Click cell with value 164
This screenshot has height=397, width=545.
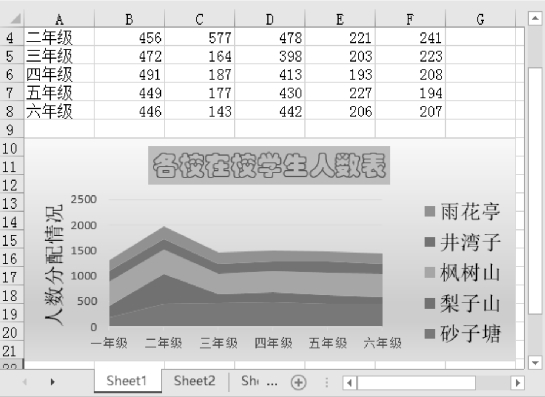tap(200, 56)
